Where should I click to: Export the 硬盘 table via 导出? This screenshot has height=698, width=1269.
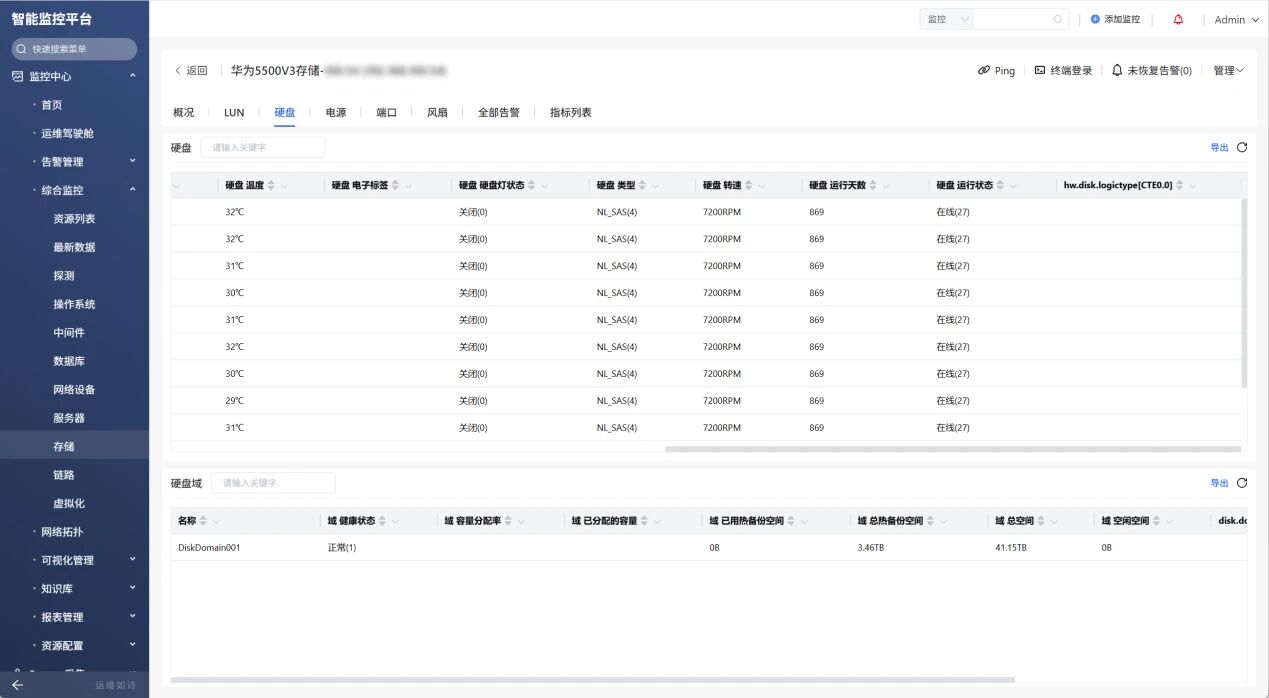click(x=1219, y=147)
